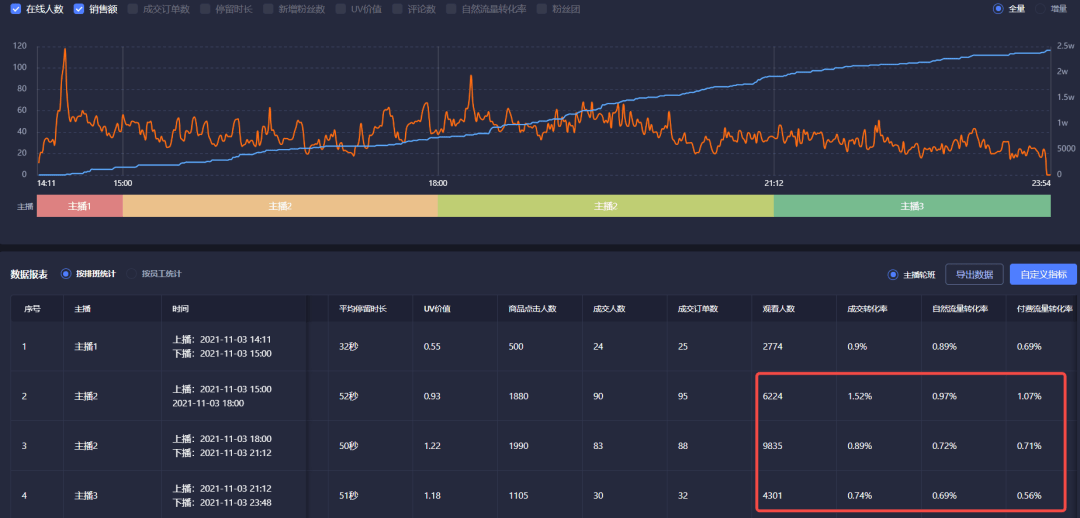Click the 数据报表 section title

(x=29, y=274)
